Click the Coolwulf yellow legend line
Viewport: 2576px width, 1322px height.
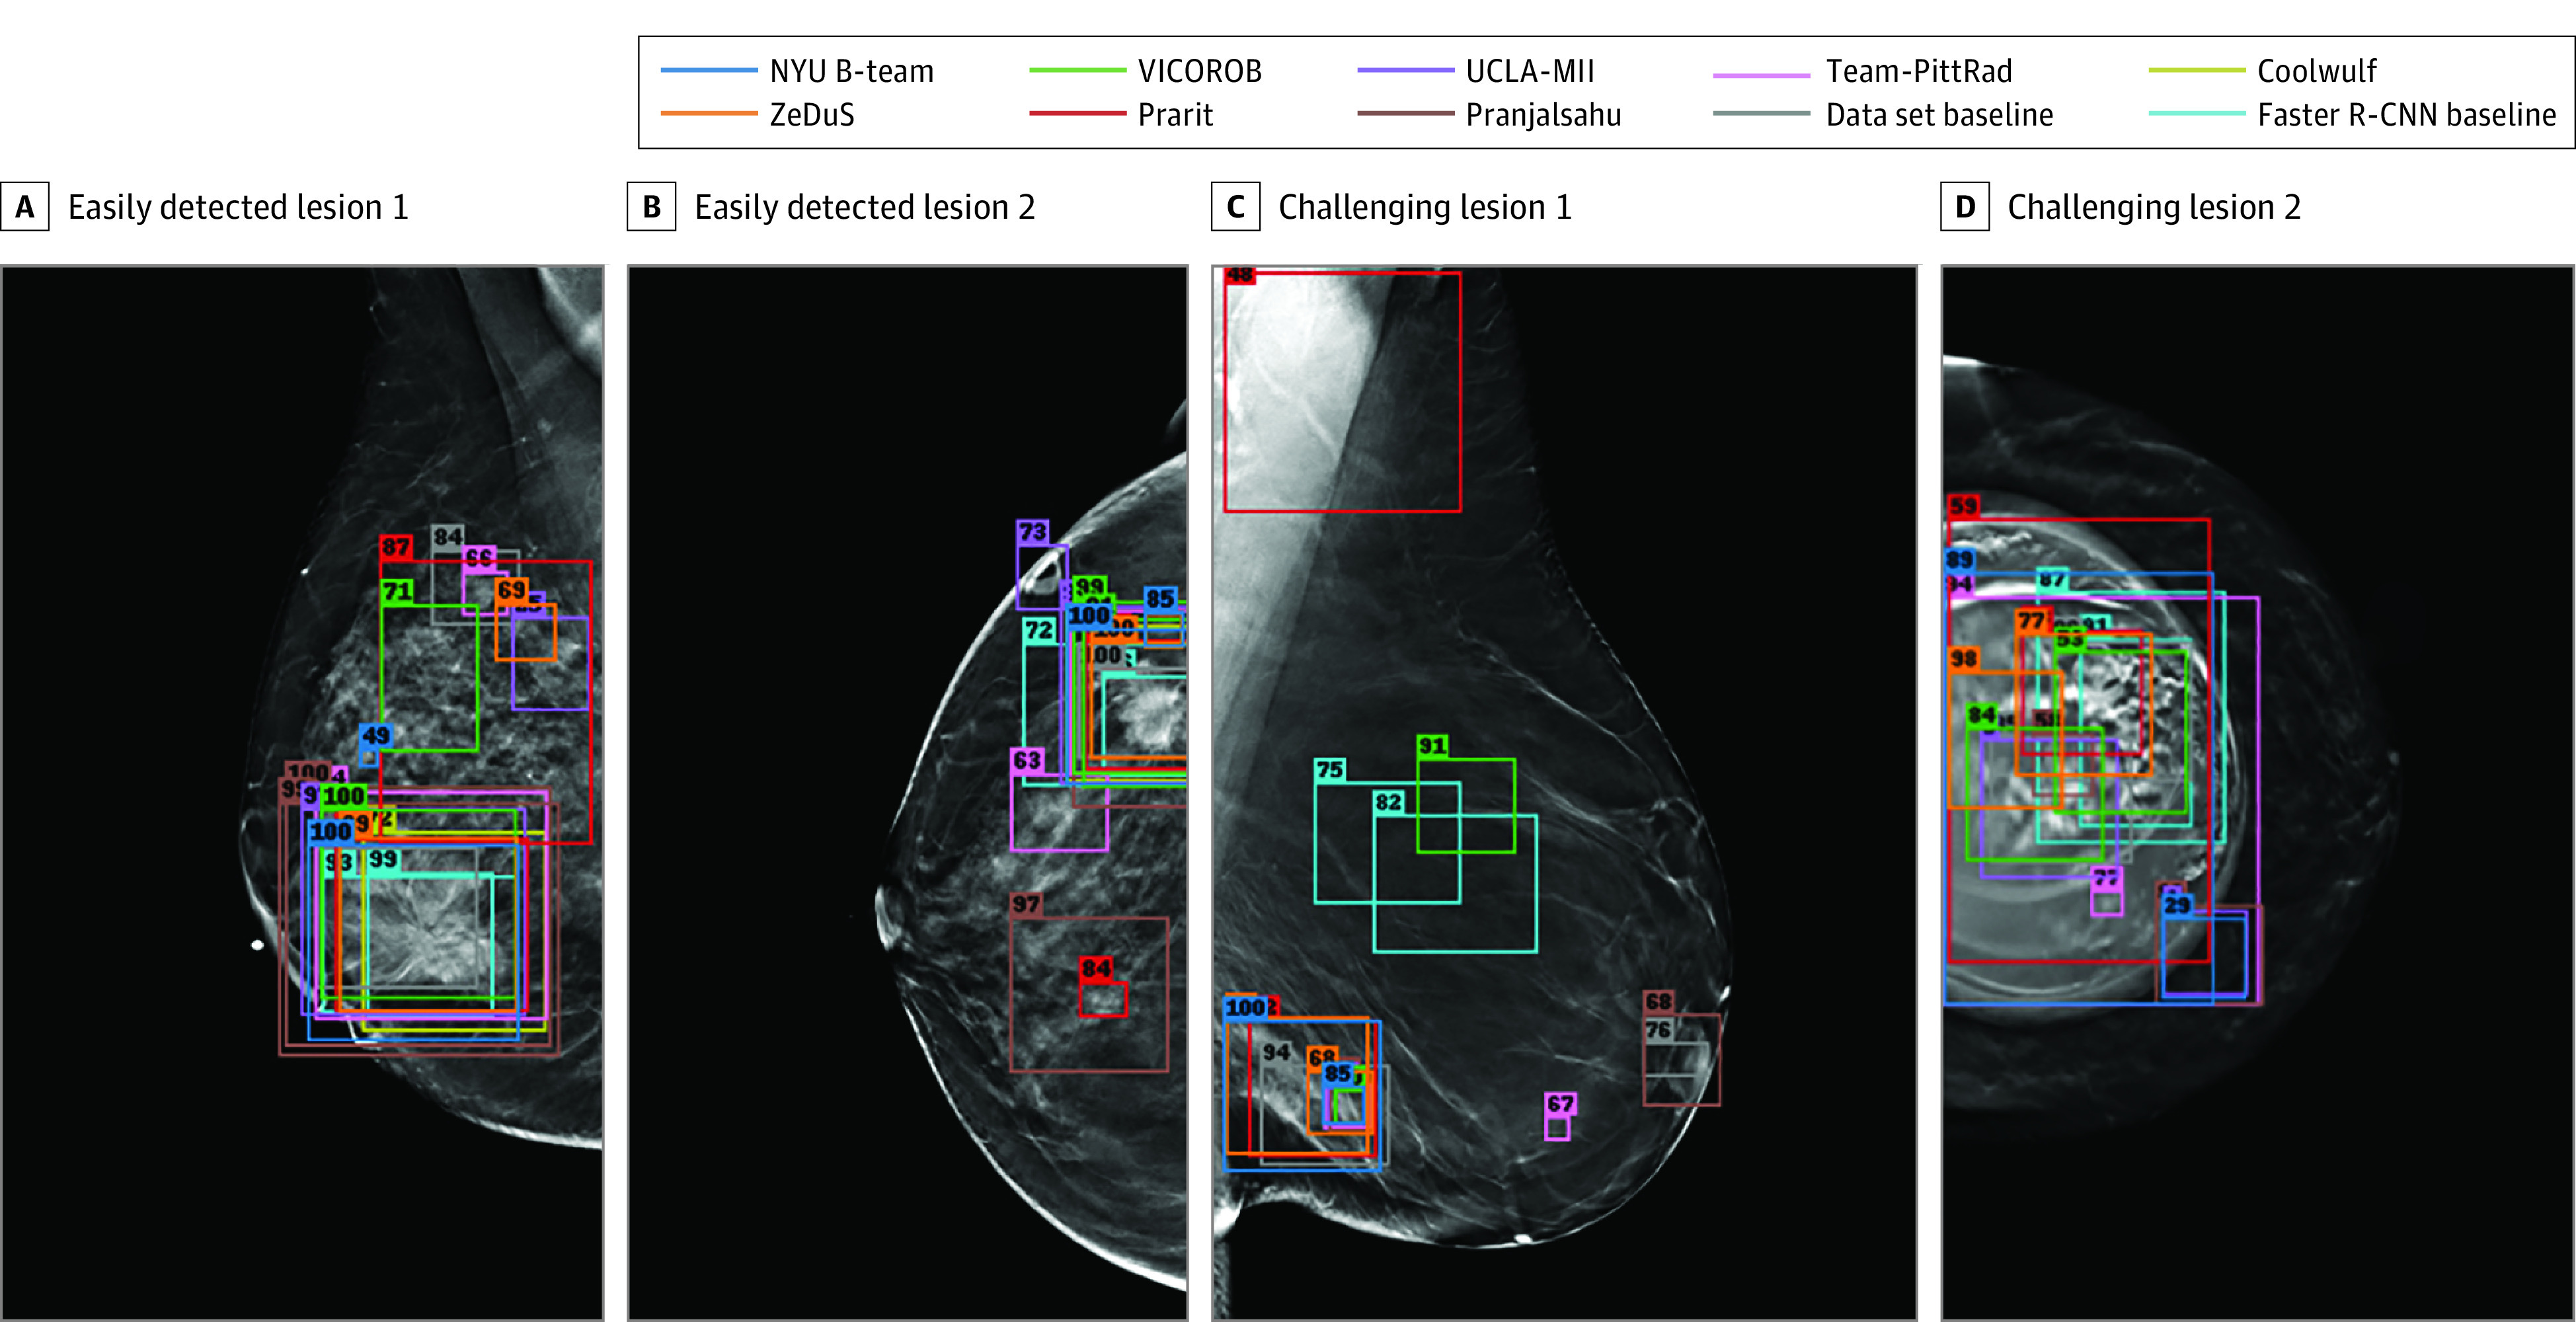pos(2197,70)
